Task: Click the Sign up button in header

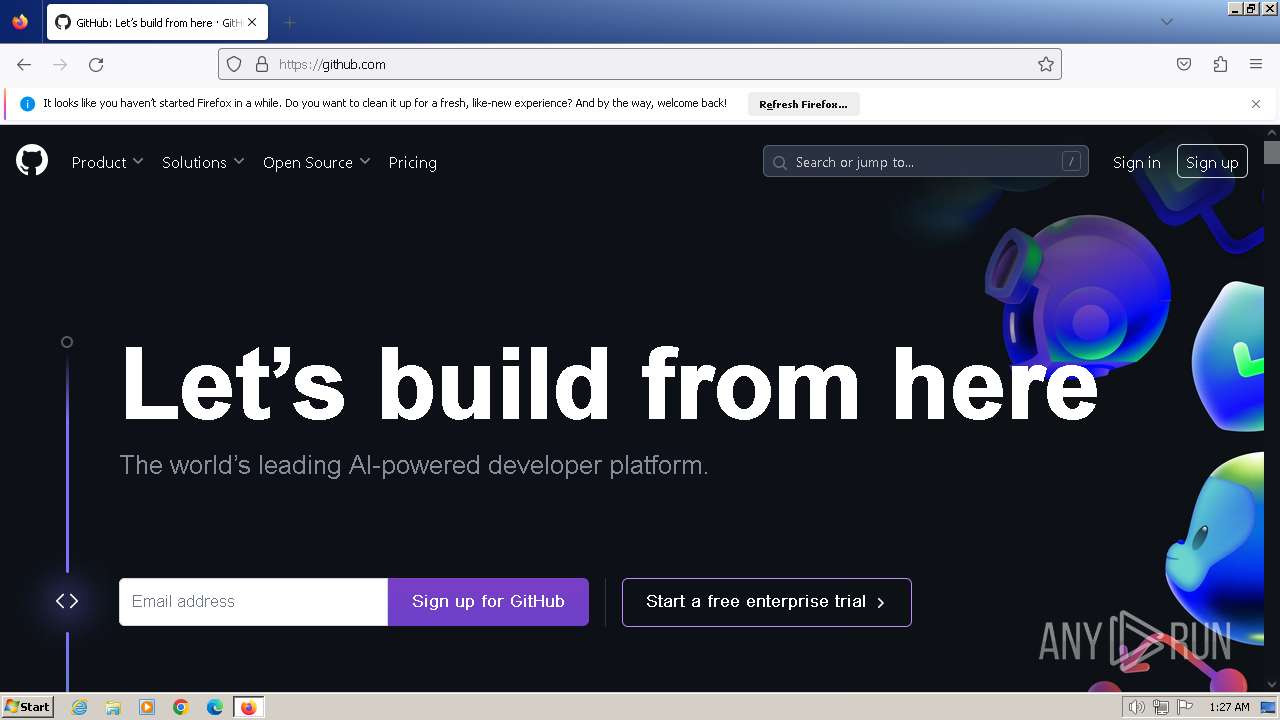Action: (x=1212, y=162)
